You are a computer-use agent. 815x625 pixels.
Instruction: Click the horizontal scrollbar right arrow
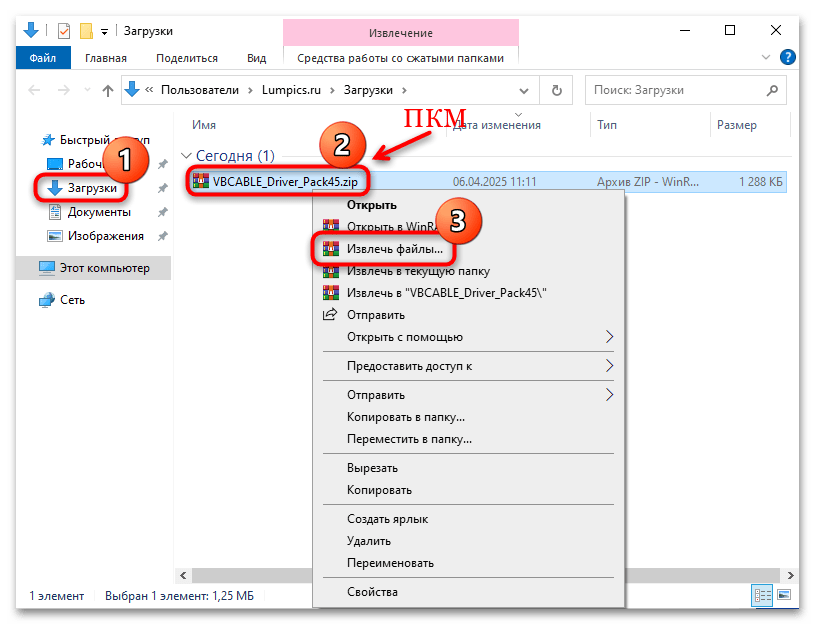(791, 575)
